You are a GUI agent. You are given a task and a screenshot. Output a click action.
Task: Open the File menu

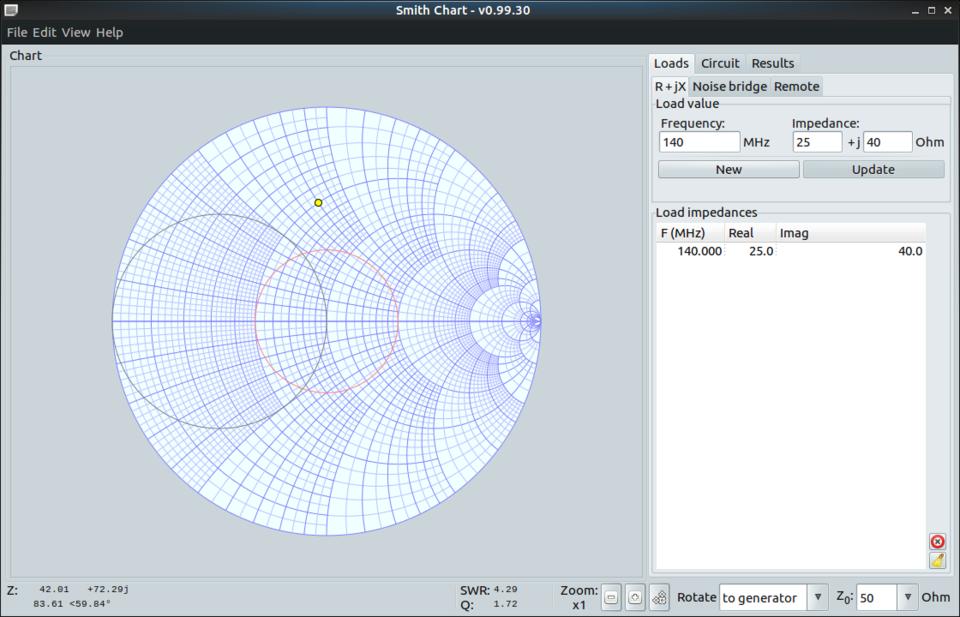coord(17,32)
